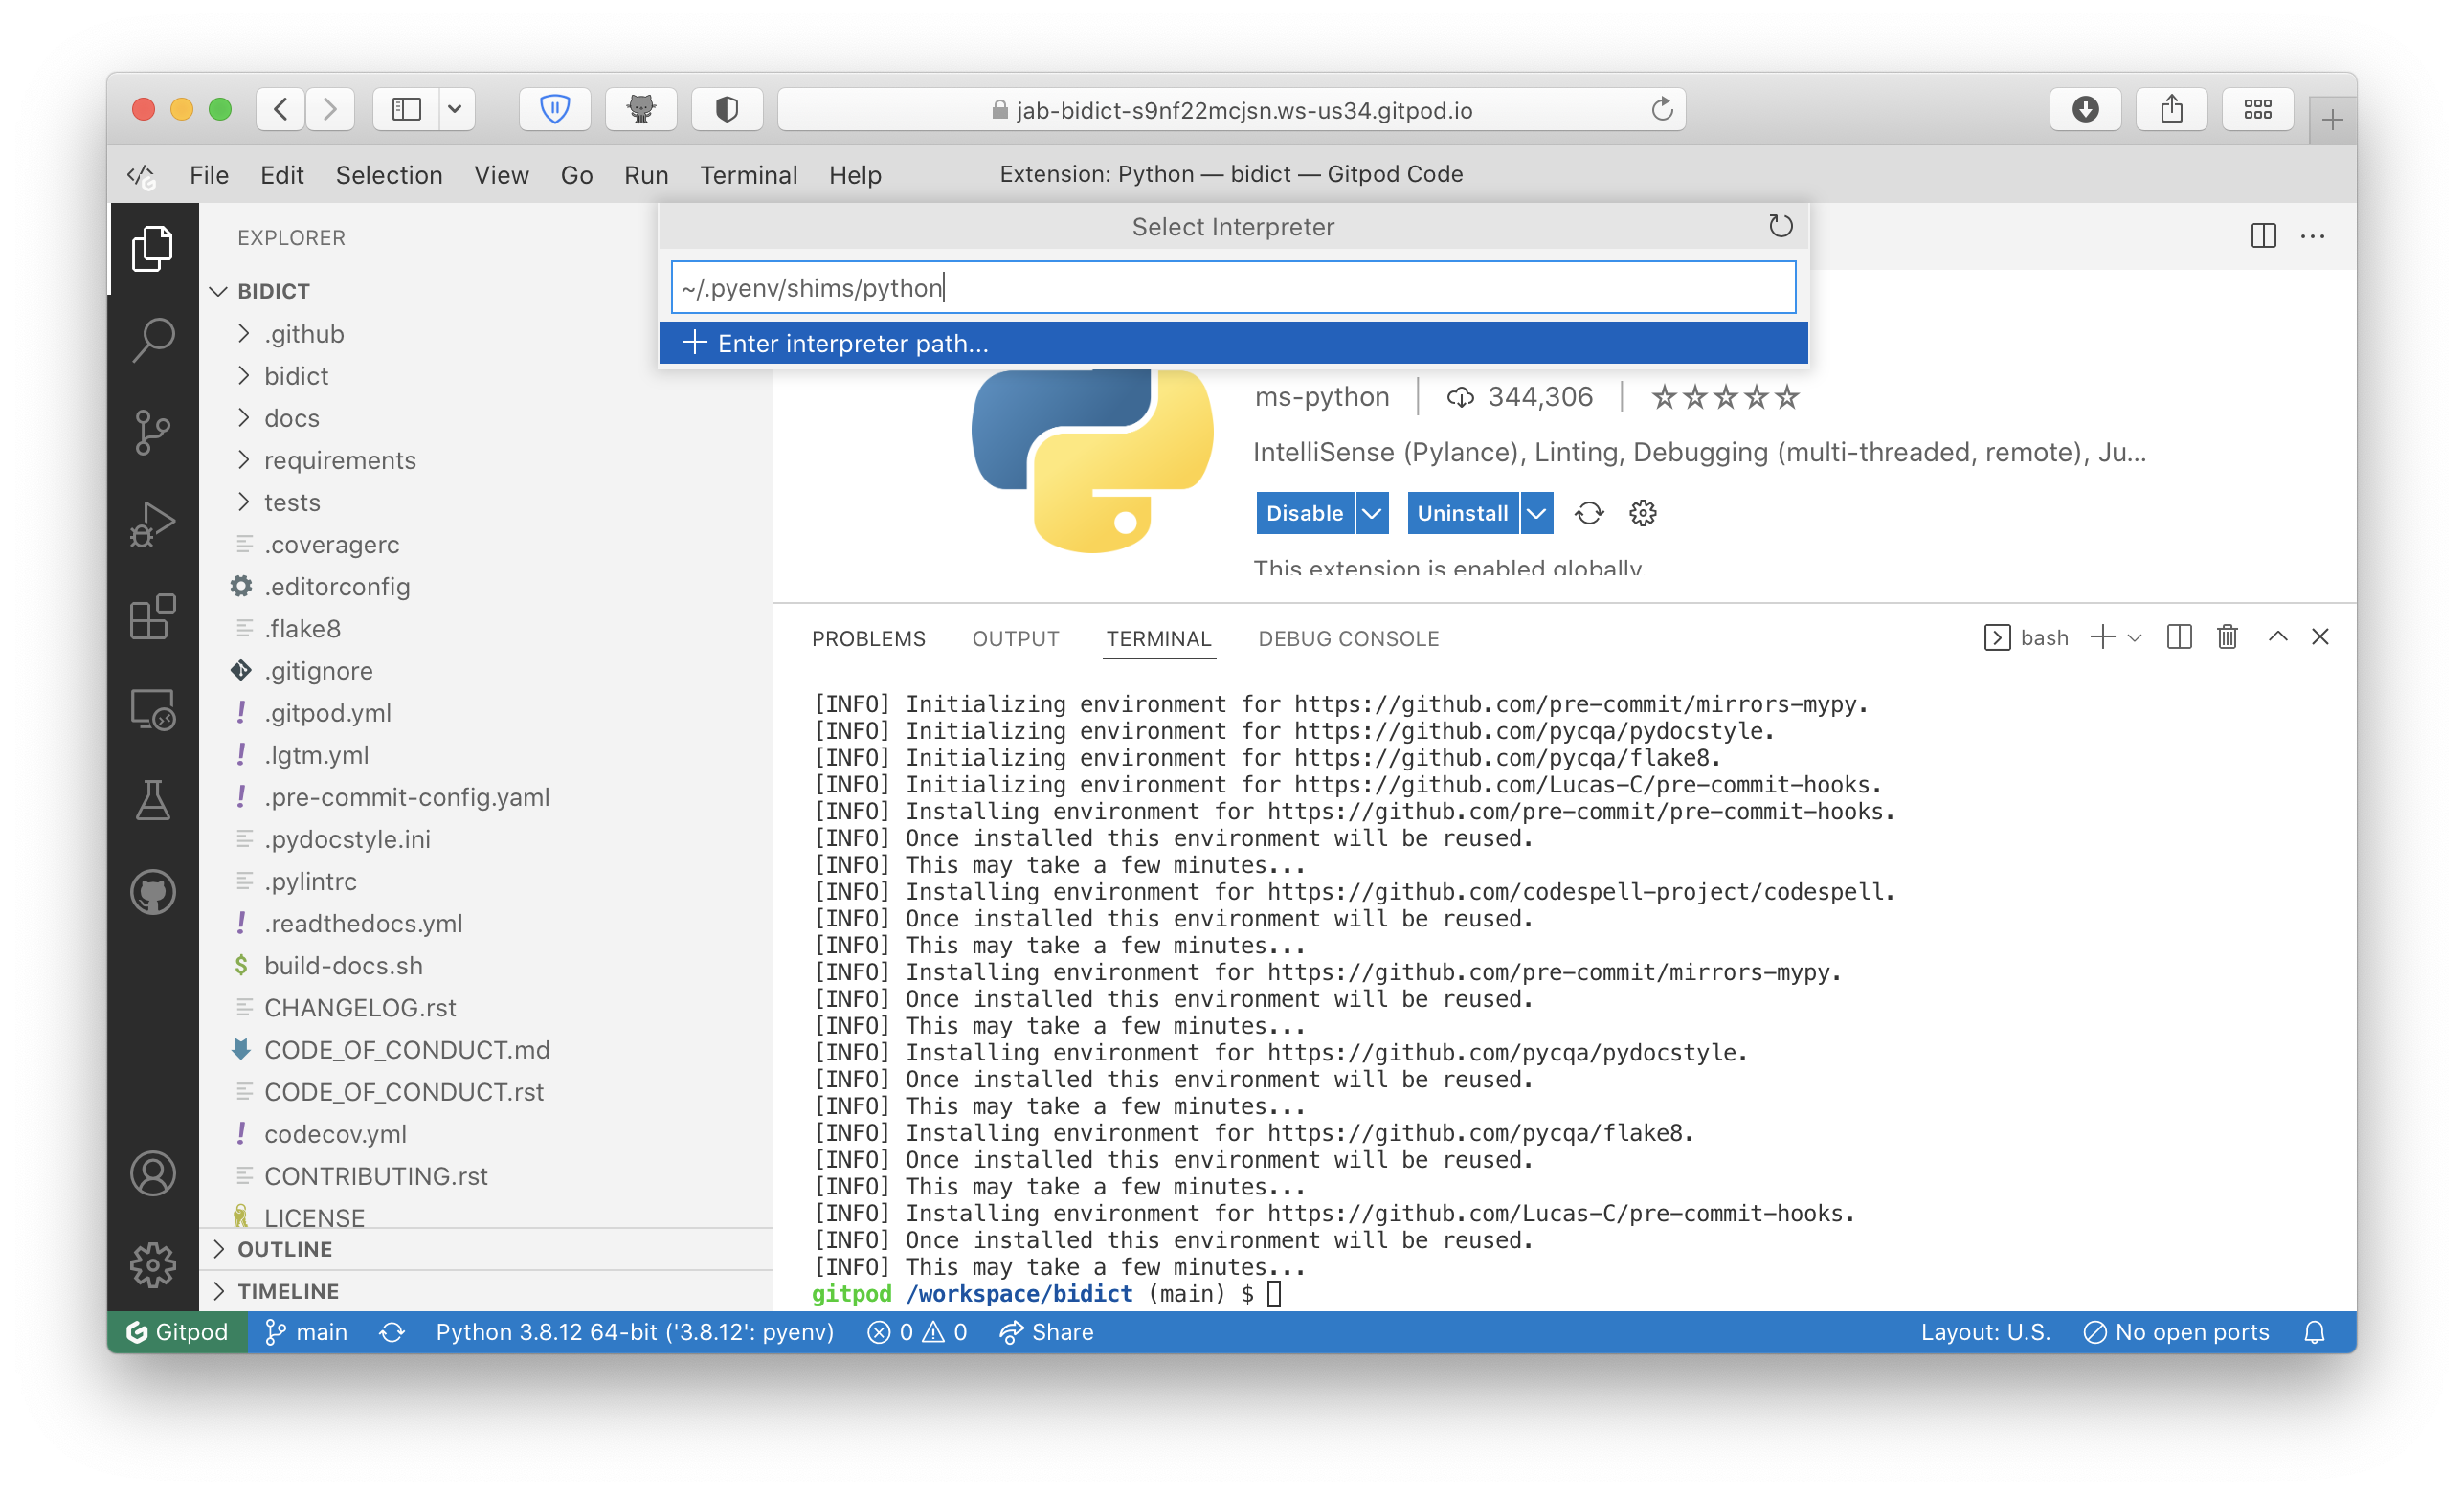2464x1495 pixels.
Task: Show Safari's tab overview
Action: (x=2257, y=109)
